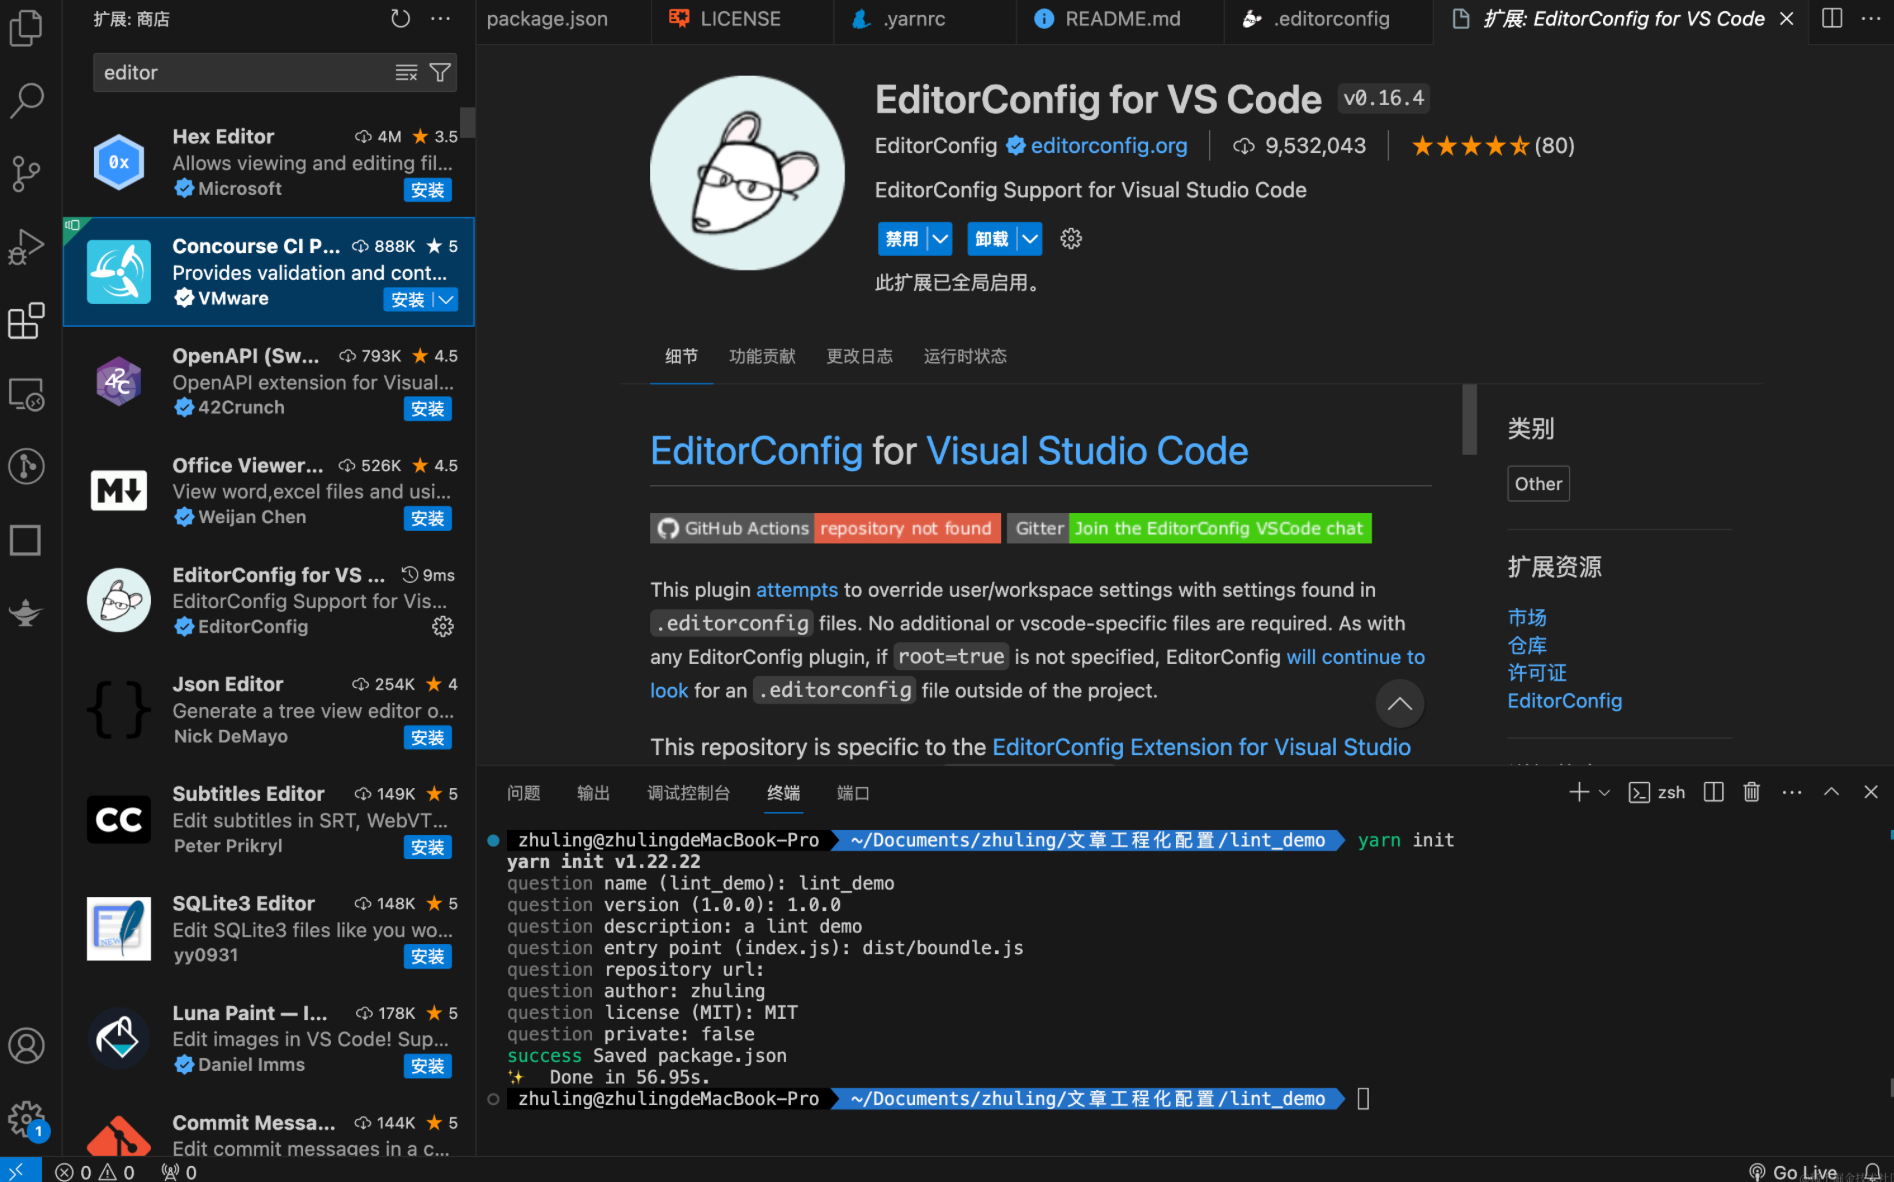
Task: Install the Concourse CI extension
Action: click(408, 300)
